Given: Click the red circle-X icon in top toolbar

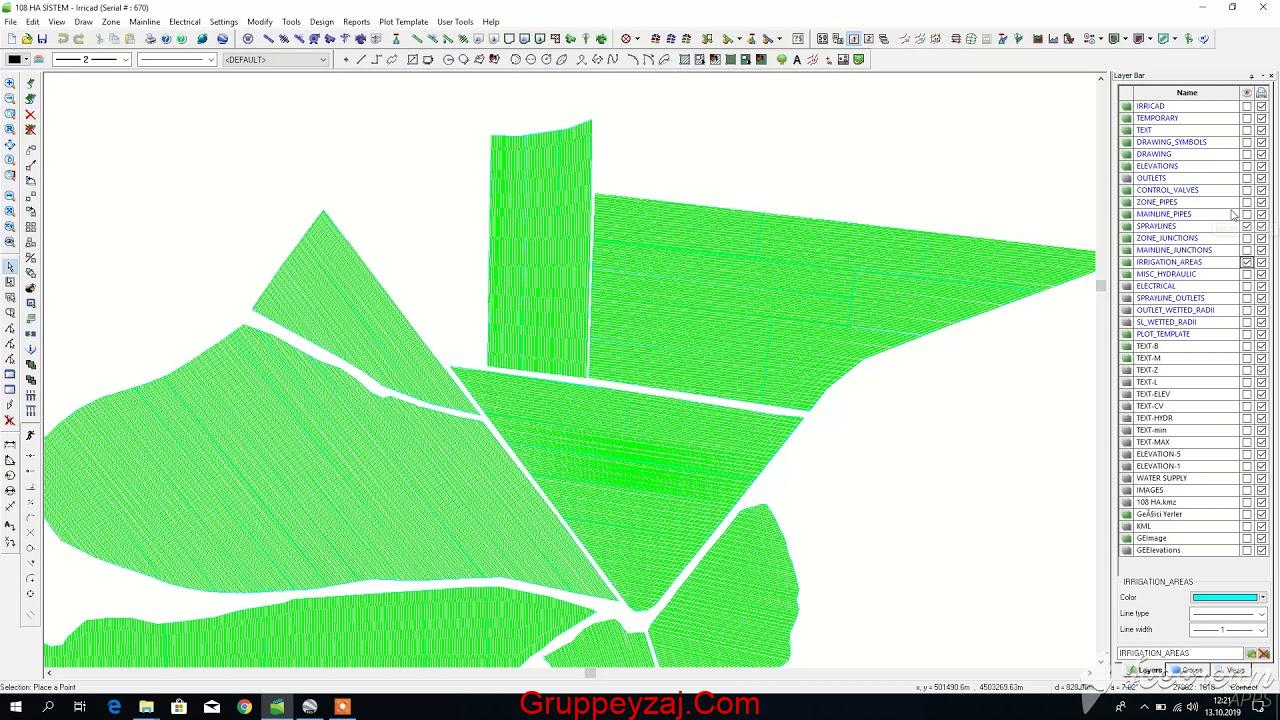Looking at the screenshot, I should click(626, 39).
